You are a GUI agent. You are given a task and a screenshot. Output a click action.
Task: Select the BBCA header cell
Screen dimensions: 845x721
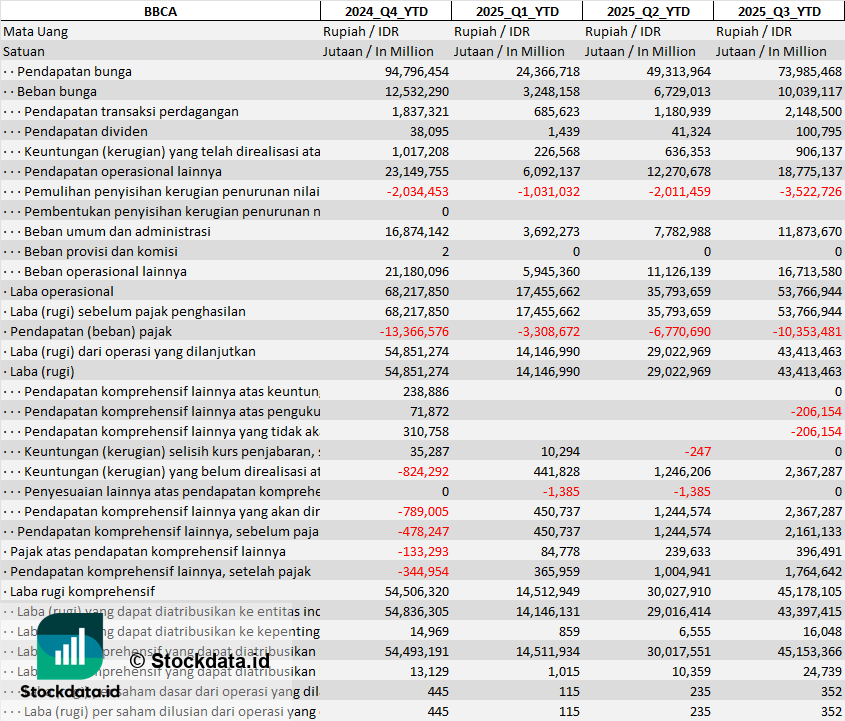tap(160, 11)
